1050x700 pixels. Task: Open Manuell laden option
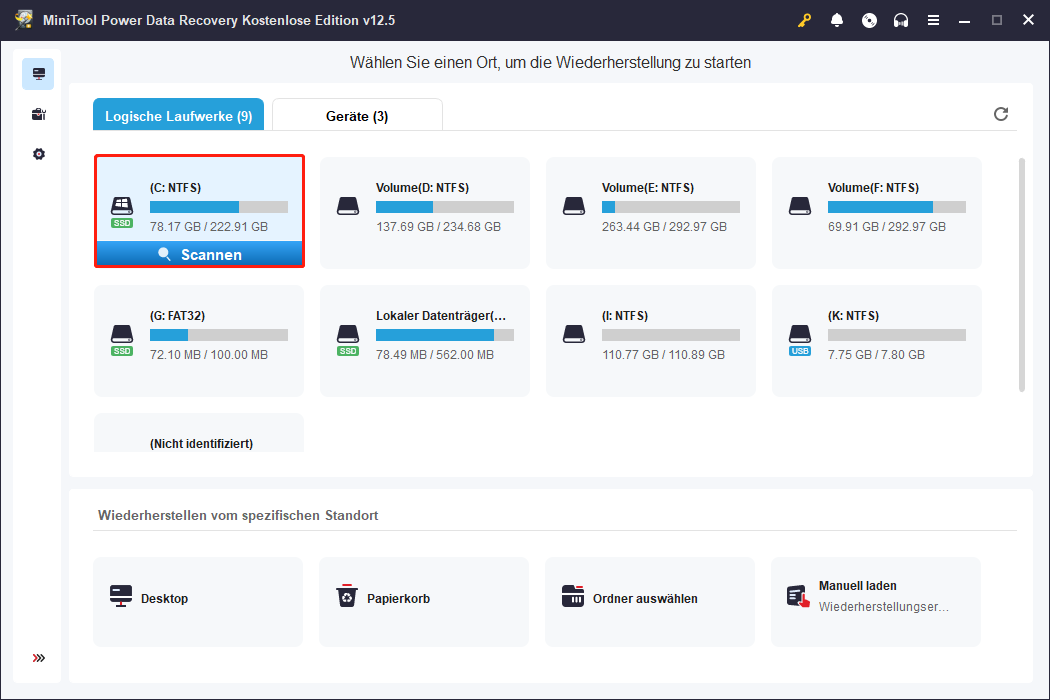pos(876,602)
